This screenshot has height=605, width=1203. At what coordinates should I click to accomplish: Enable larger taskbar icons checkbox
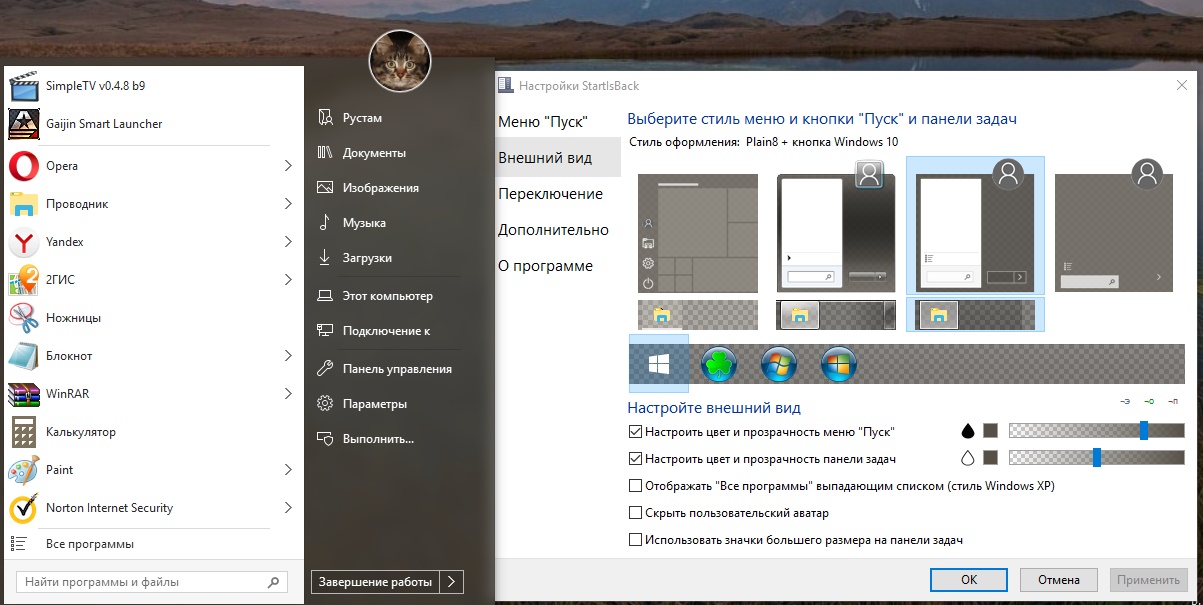coord(635,540)
